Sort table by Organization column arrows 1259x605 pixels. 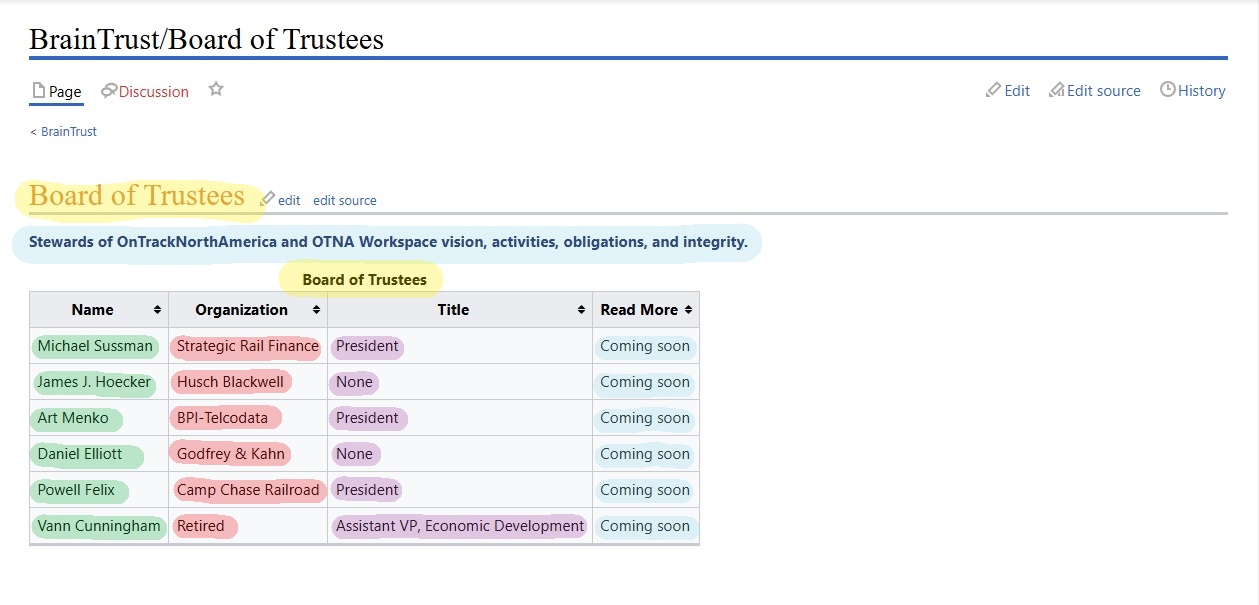click(316, 310)
